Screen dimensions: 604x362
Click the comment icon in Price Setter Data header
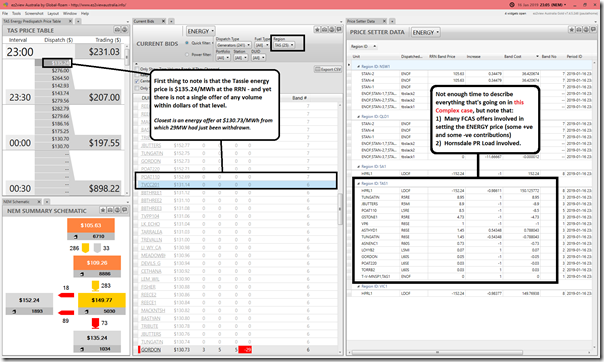(593, 30)
